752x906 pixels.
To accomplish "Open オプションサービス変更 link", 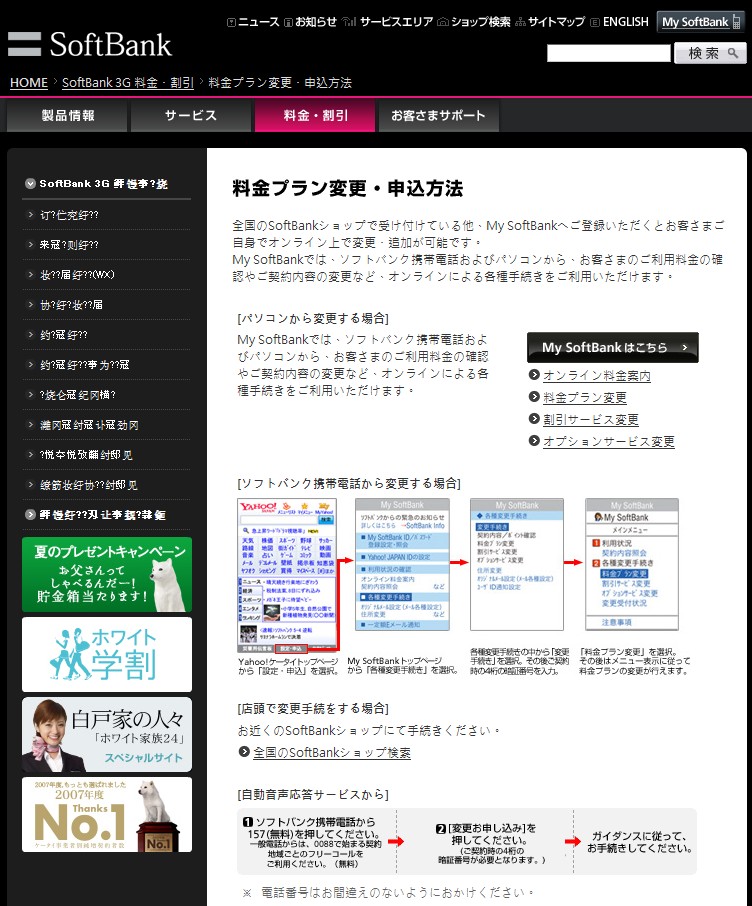I will 609,441.
